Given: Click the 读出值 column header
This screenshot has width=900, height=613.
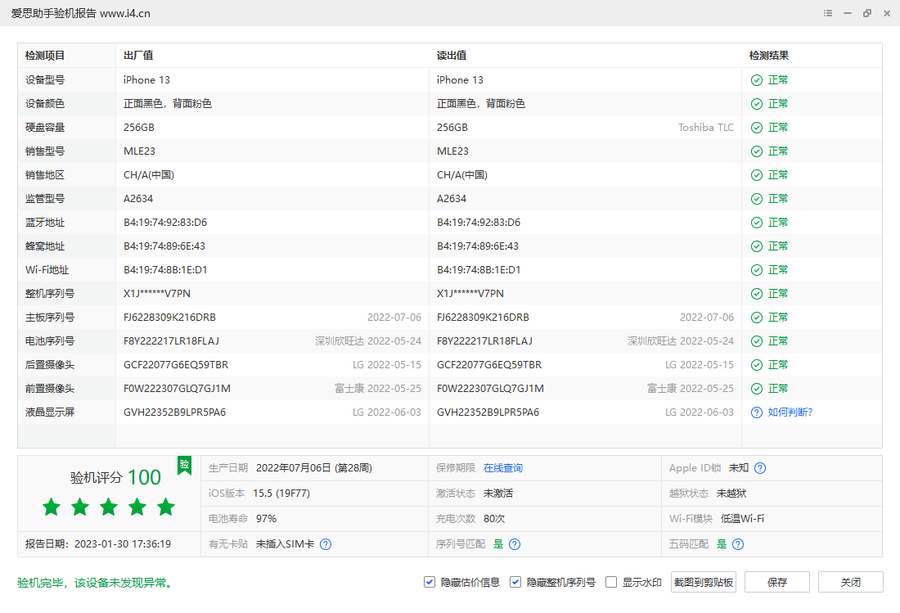Looking at the screenshot, I should click(452, 56).
